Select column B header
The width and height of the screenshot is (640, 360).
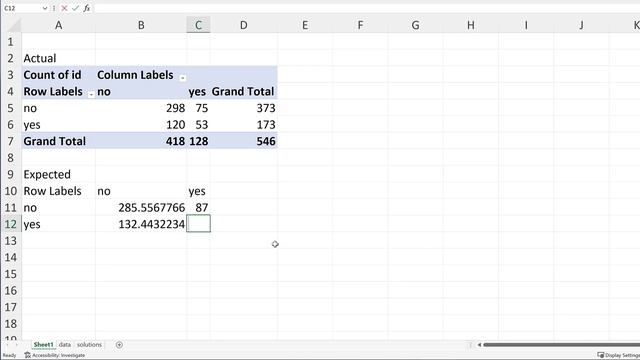coord(141,25)
